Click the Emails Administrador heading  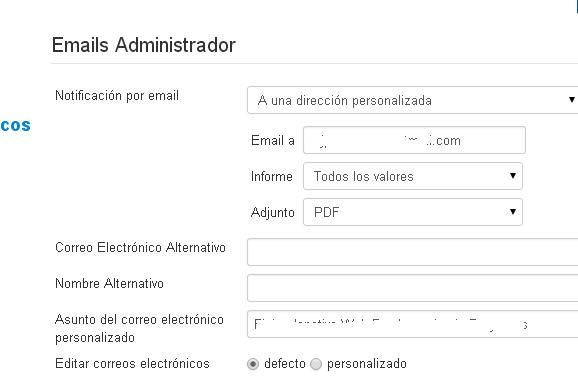[x=144, y=45]
